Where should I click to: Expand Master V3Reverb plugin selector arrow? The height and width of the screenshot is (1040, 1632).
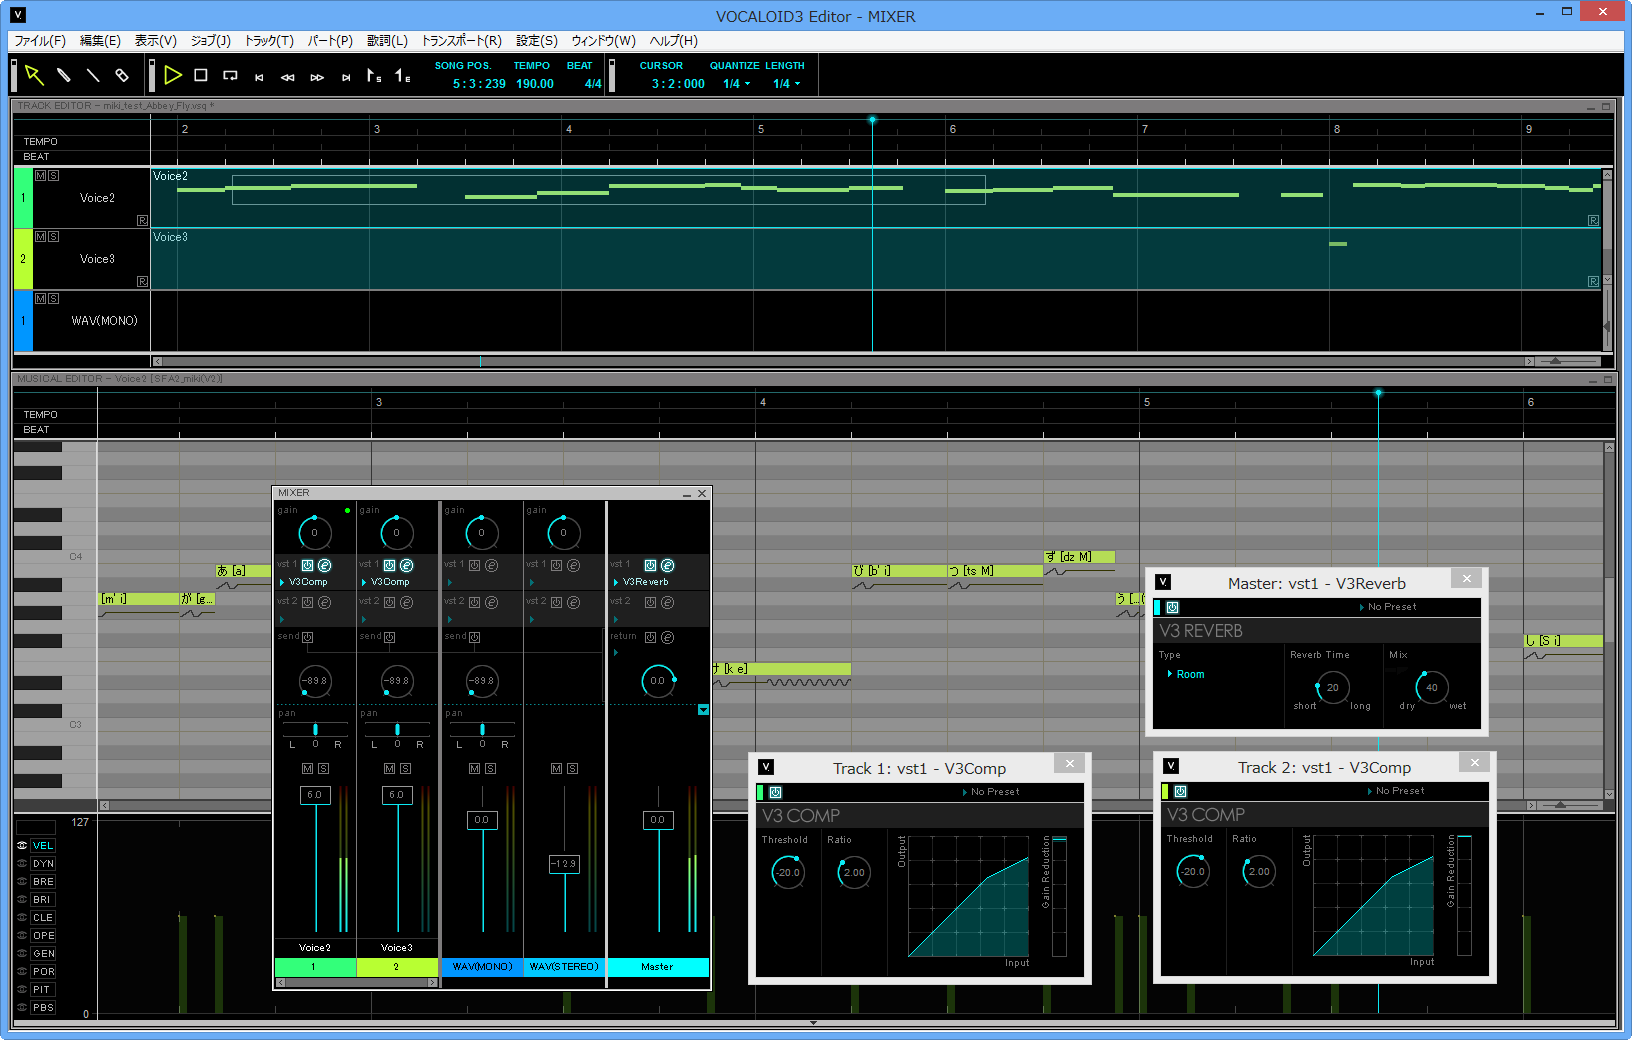(x=616, y=582)
